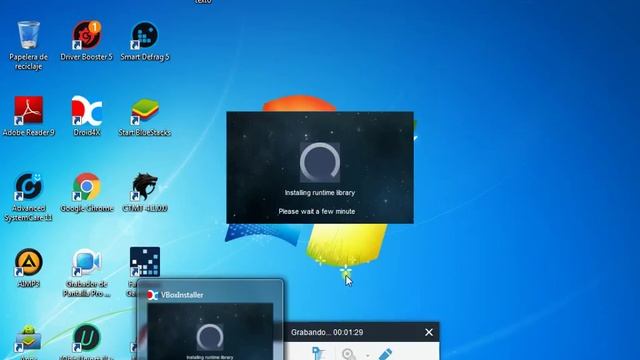Click the 'Installing runtime library' text
Image resolution: width=640 pixels, height=360 pixels.
320,193
